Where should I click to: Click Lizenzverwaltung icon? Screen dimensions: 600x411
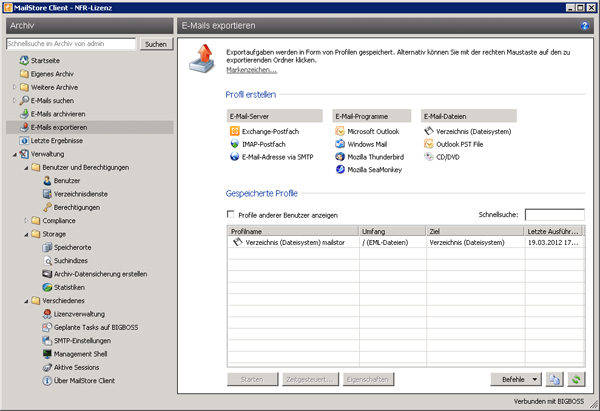47,314
